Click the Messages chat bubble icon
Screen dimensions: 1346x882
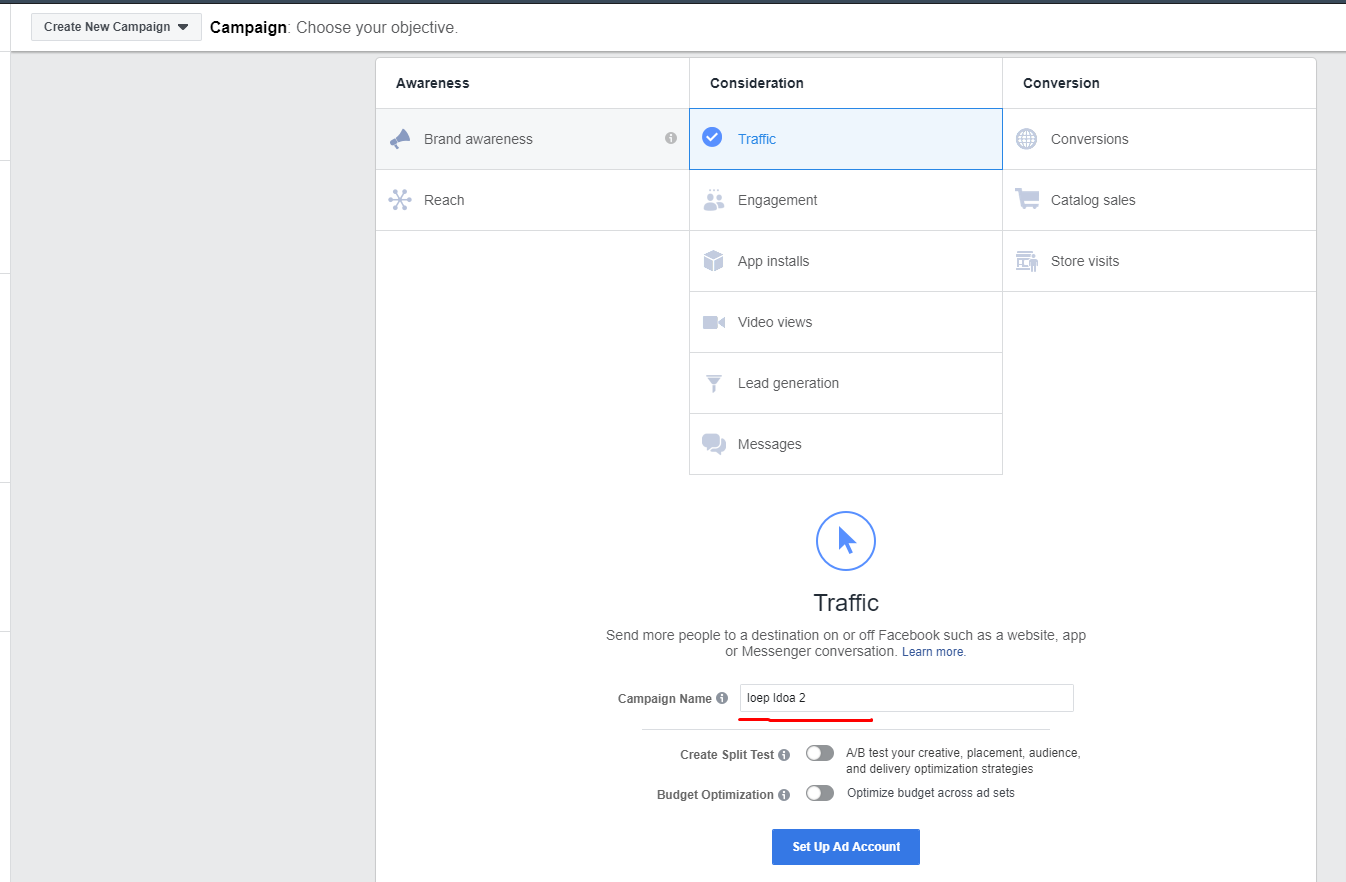[713, 444]
